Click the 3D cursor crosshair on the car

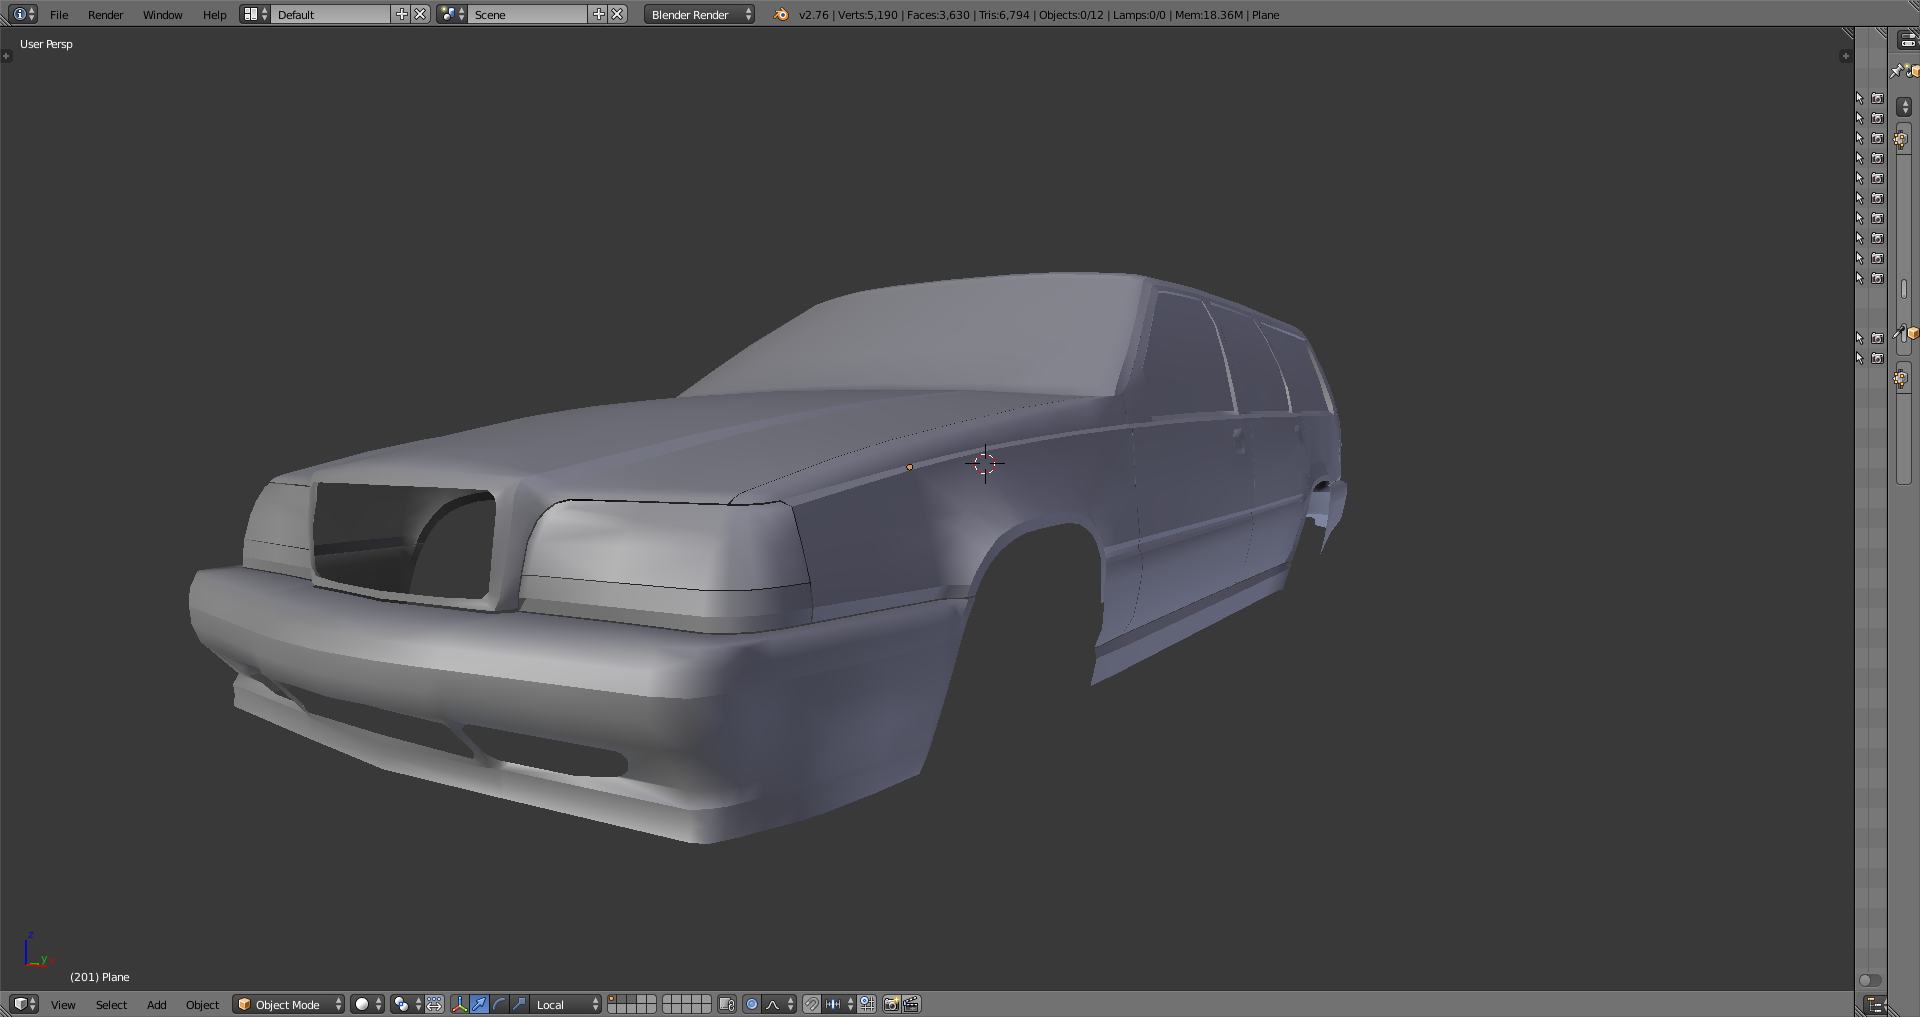[x=985, y=463]
